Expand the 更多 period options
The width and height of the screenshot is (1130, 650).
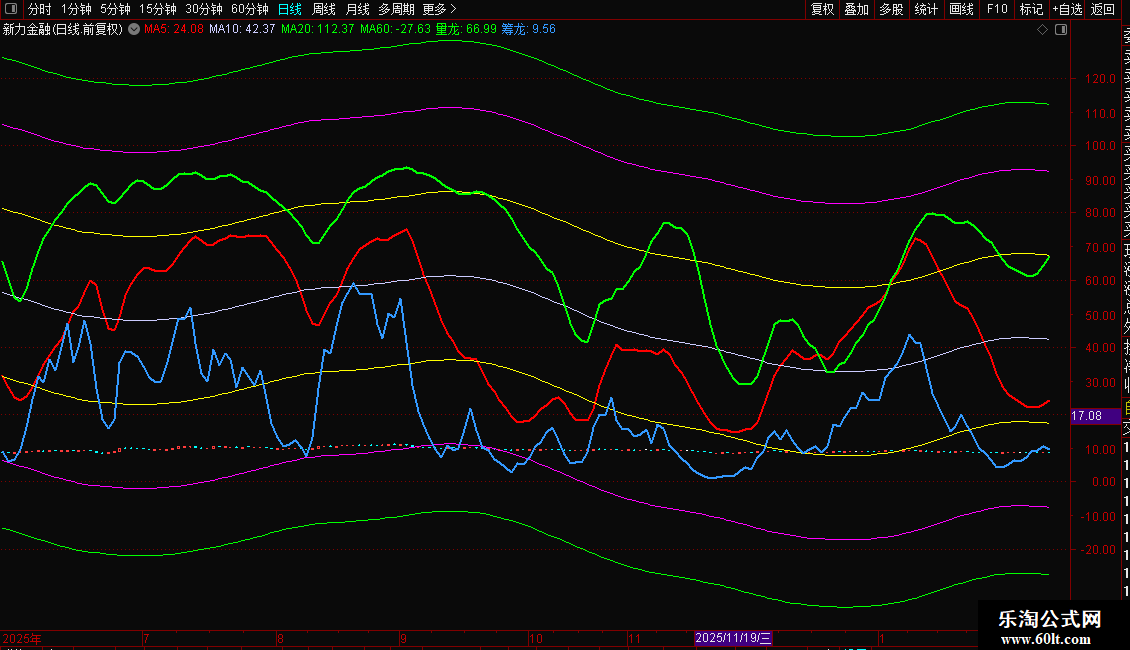click(439, 9)
